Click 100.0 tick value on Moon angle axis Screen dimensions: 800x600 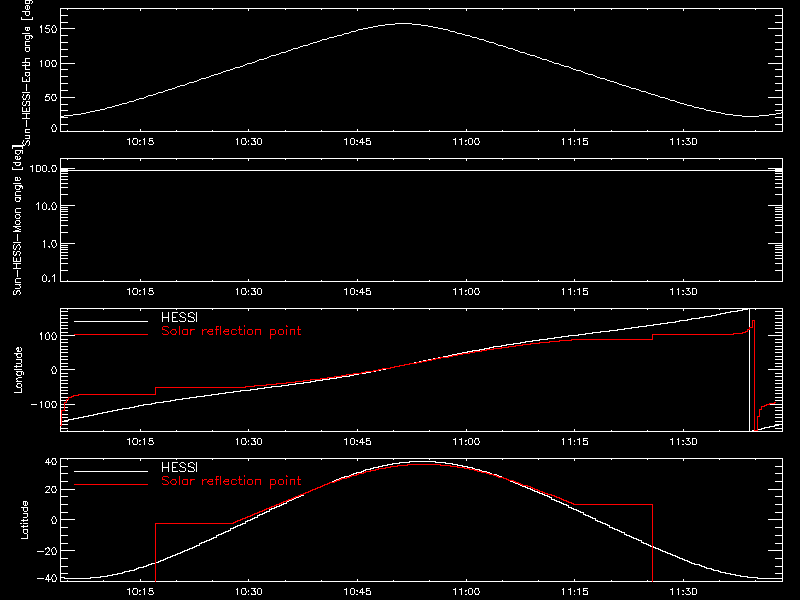tap(43, 168)
